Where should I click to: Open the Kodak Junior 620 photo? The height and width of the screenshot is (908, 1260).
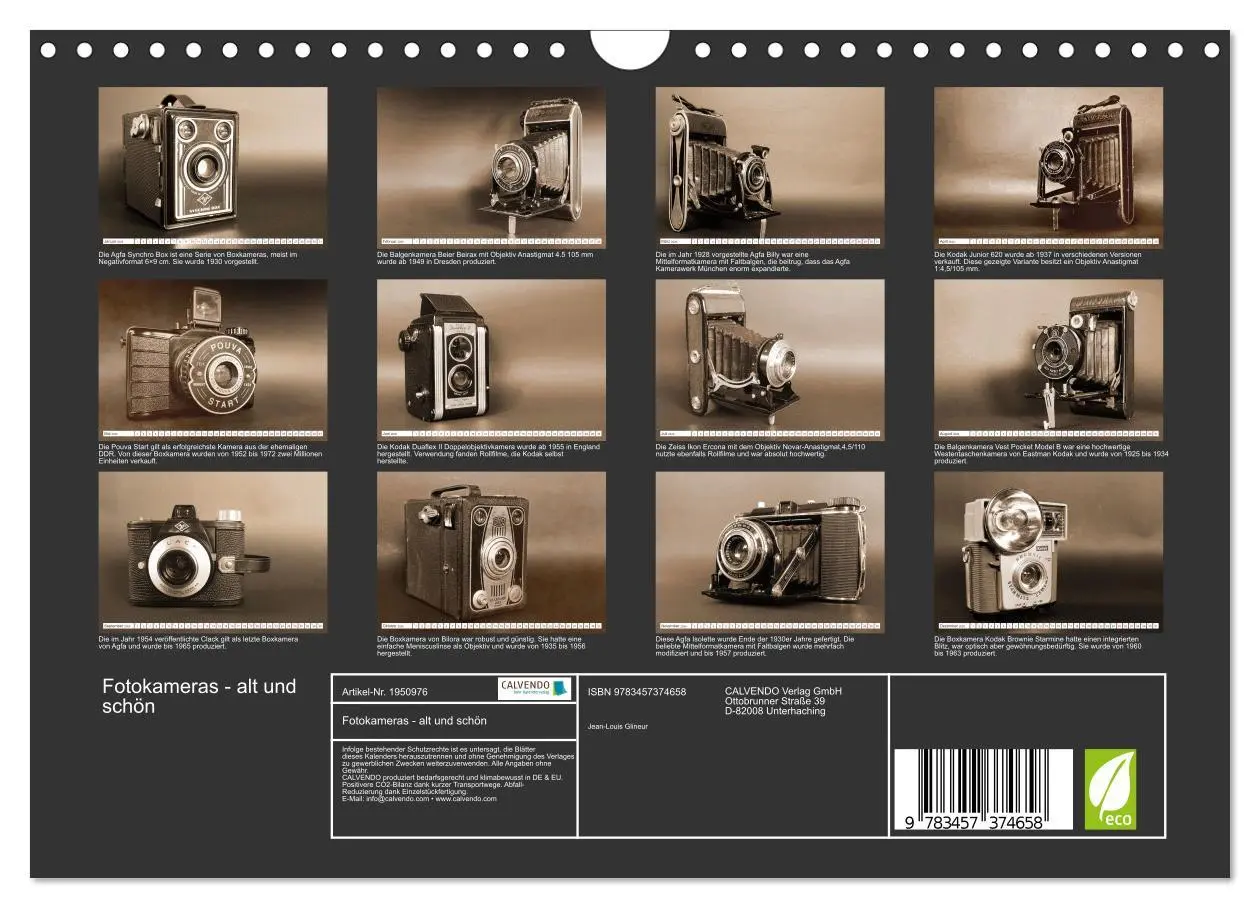tap(1048, 167)
